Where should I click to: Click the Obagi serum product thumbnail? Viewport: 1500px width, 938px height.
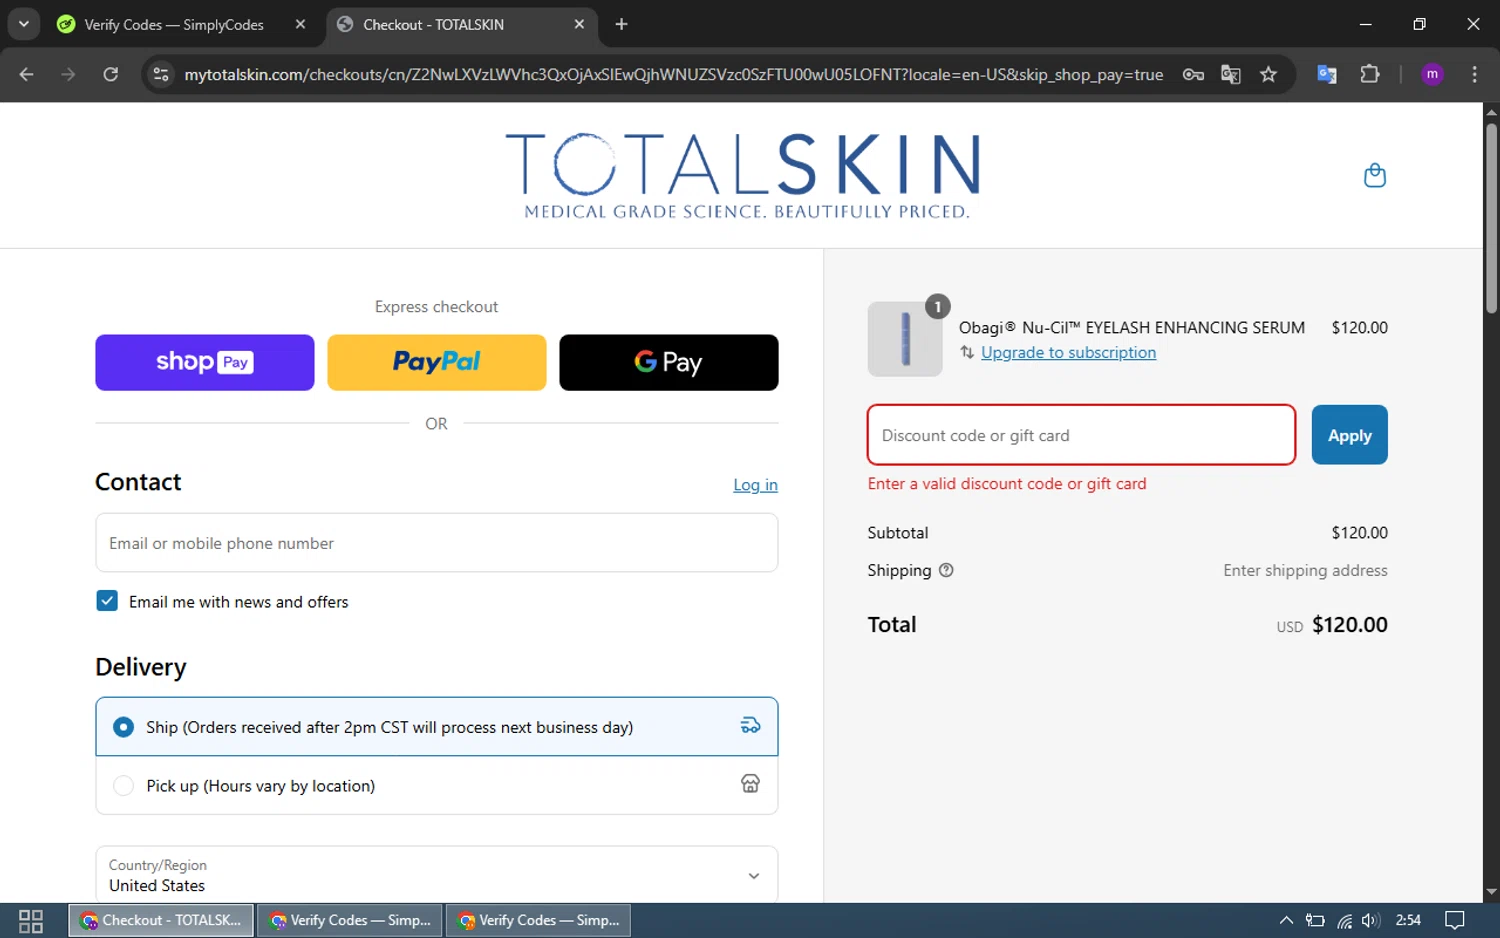(x=905, y=339)
